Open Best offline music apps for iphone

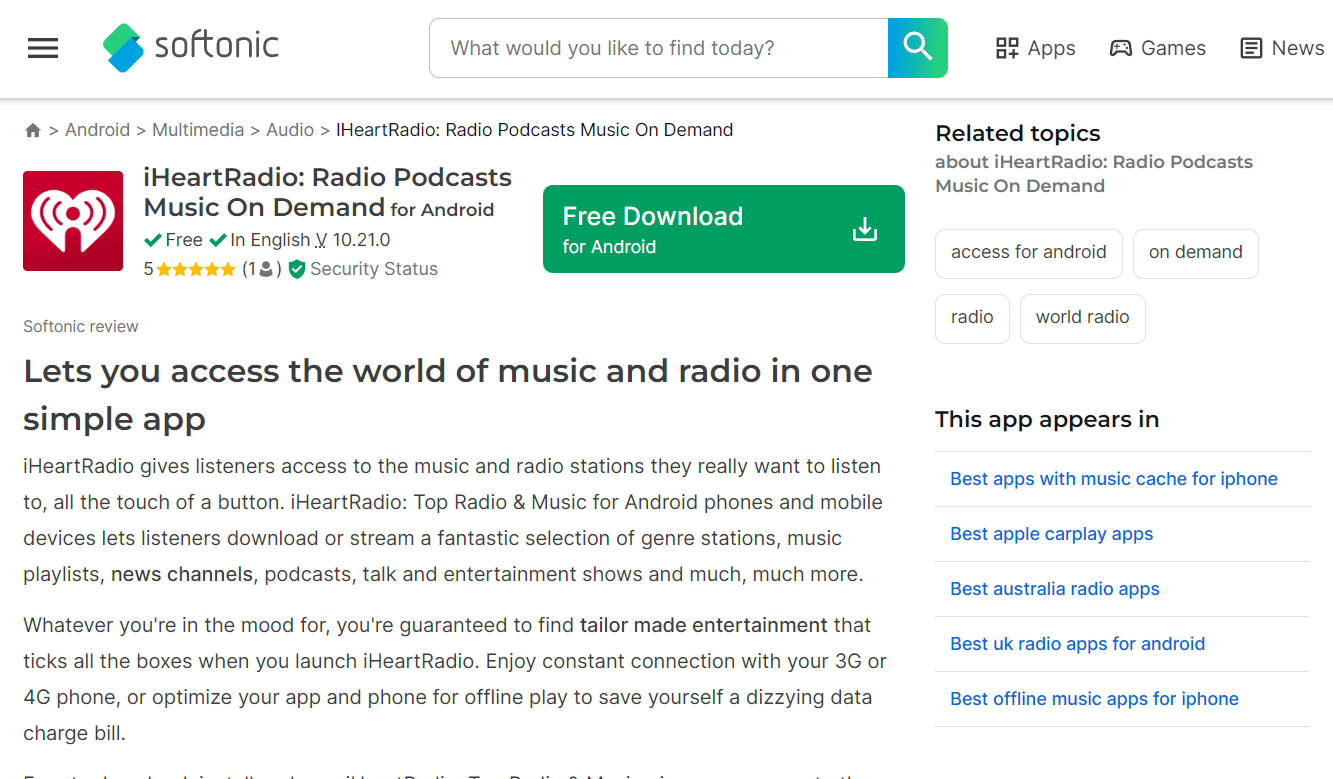[x=1095, y=699]
